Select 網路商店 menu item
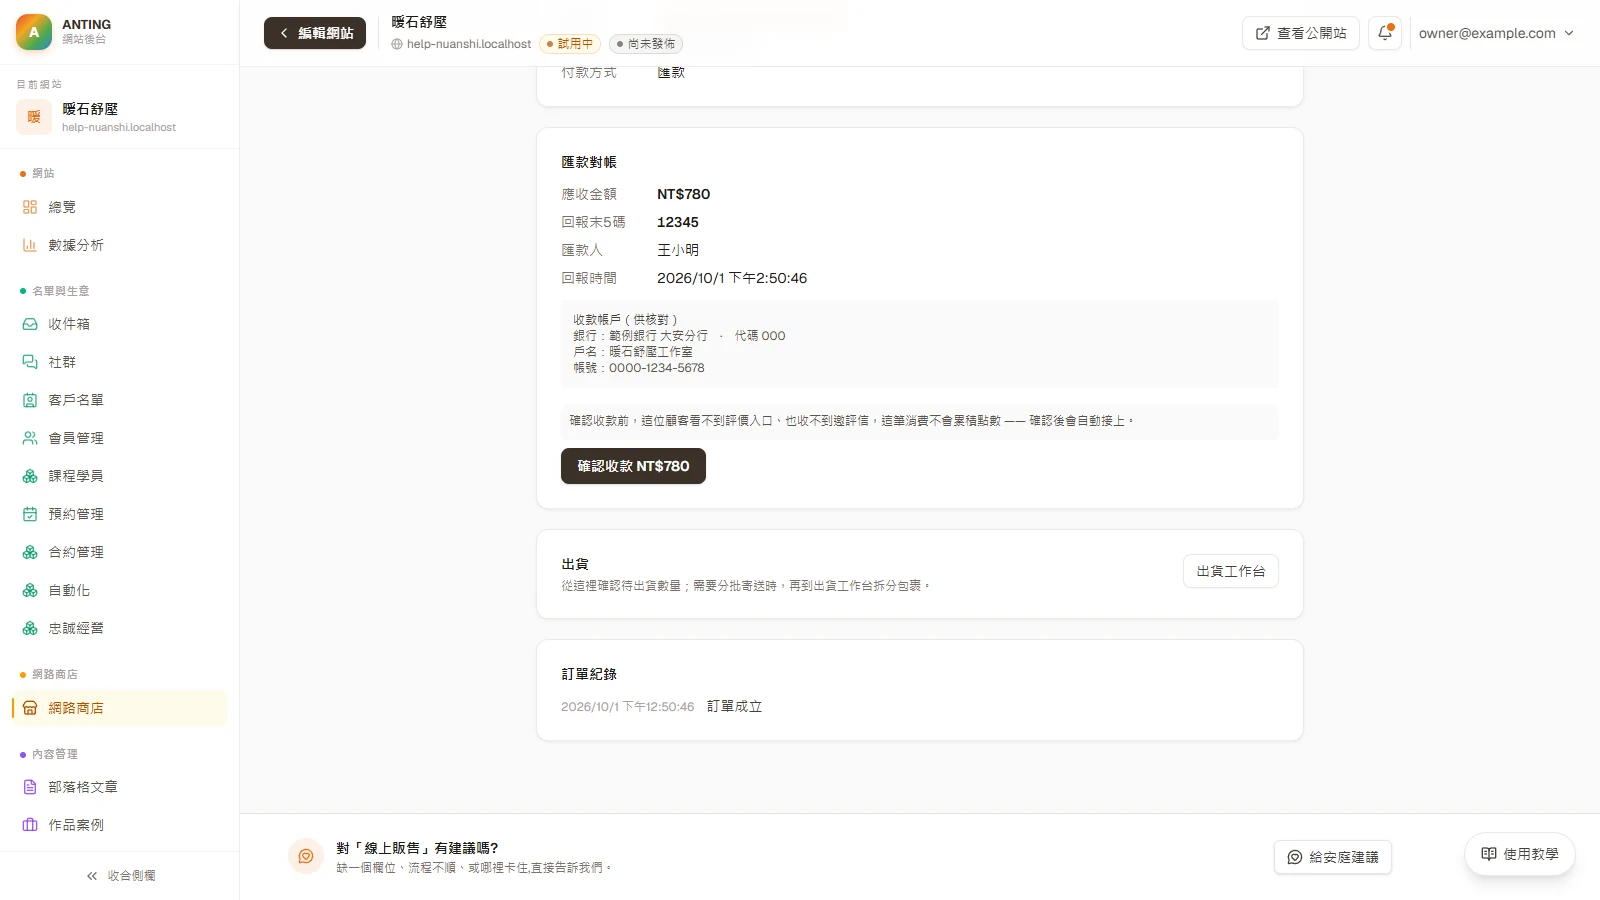The height and width of the screenshot is (900, 1600). point(120,708)
